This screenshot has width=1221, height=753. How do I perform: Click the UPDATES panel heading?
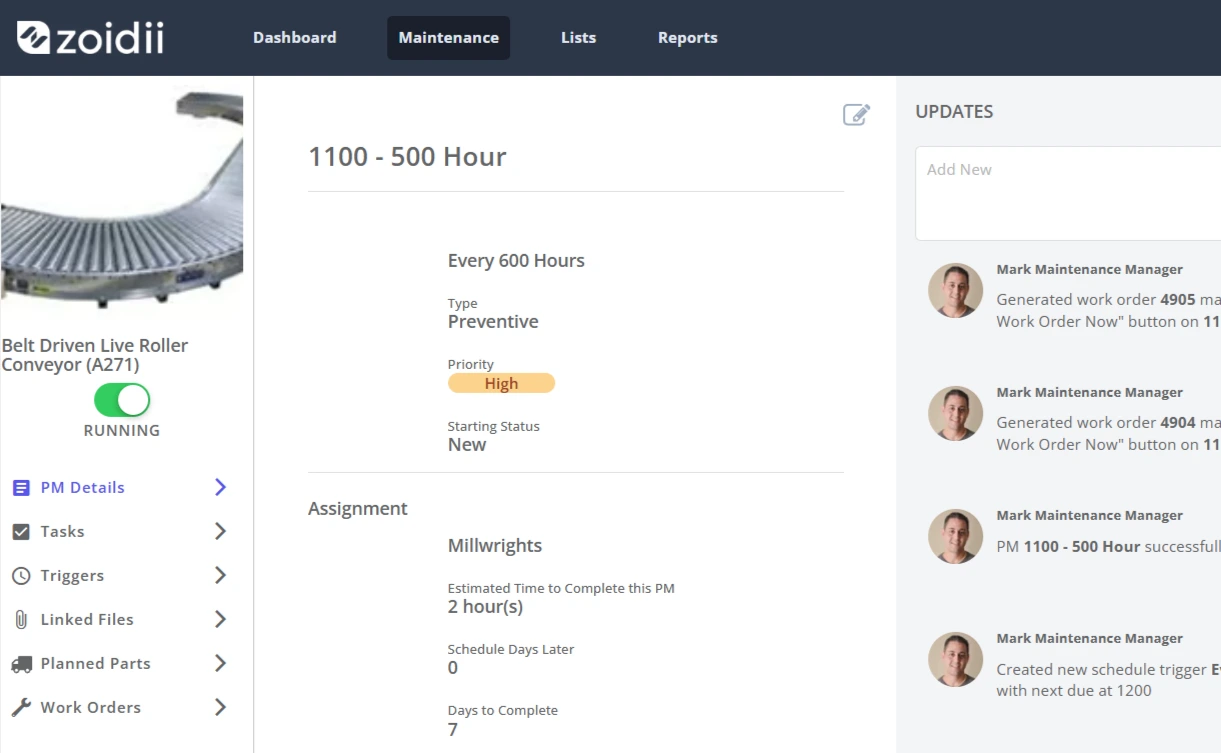point(954,112)
